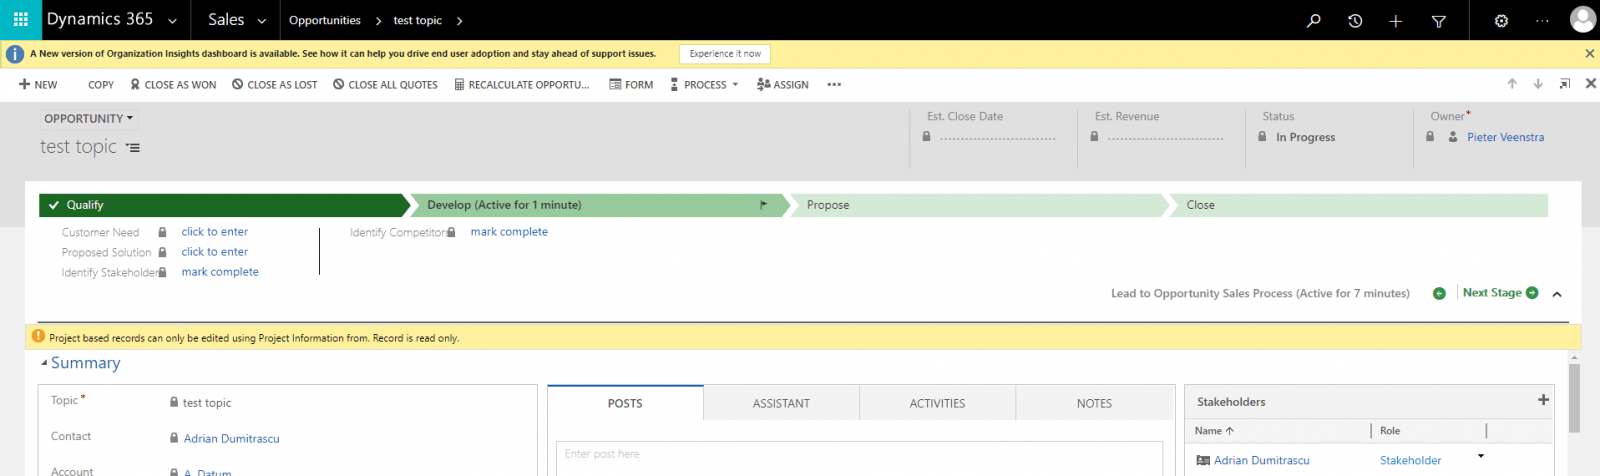
Task: Open the settings gear icon
Action: (x=1501, y=21)
